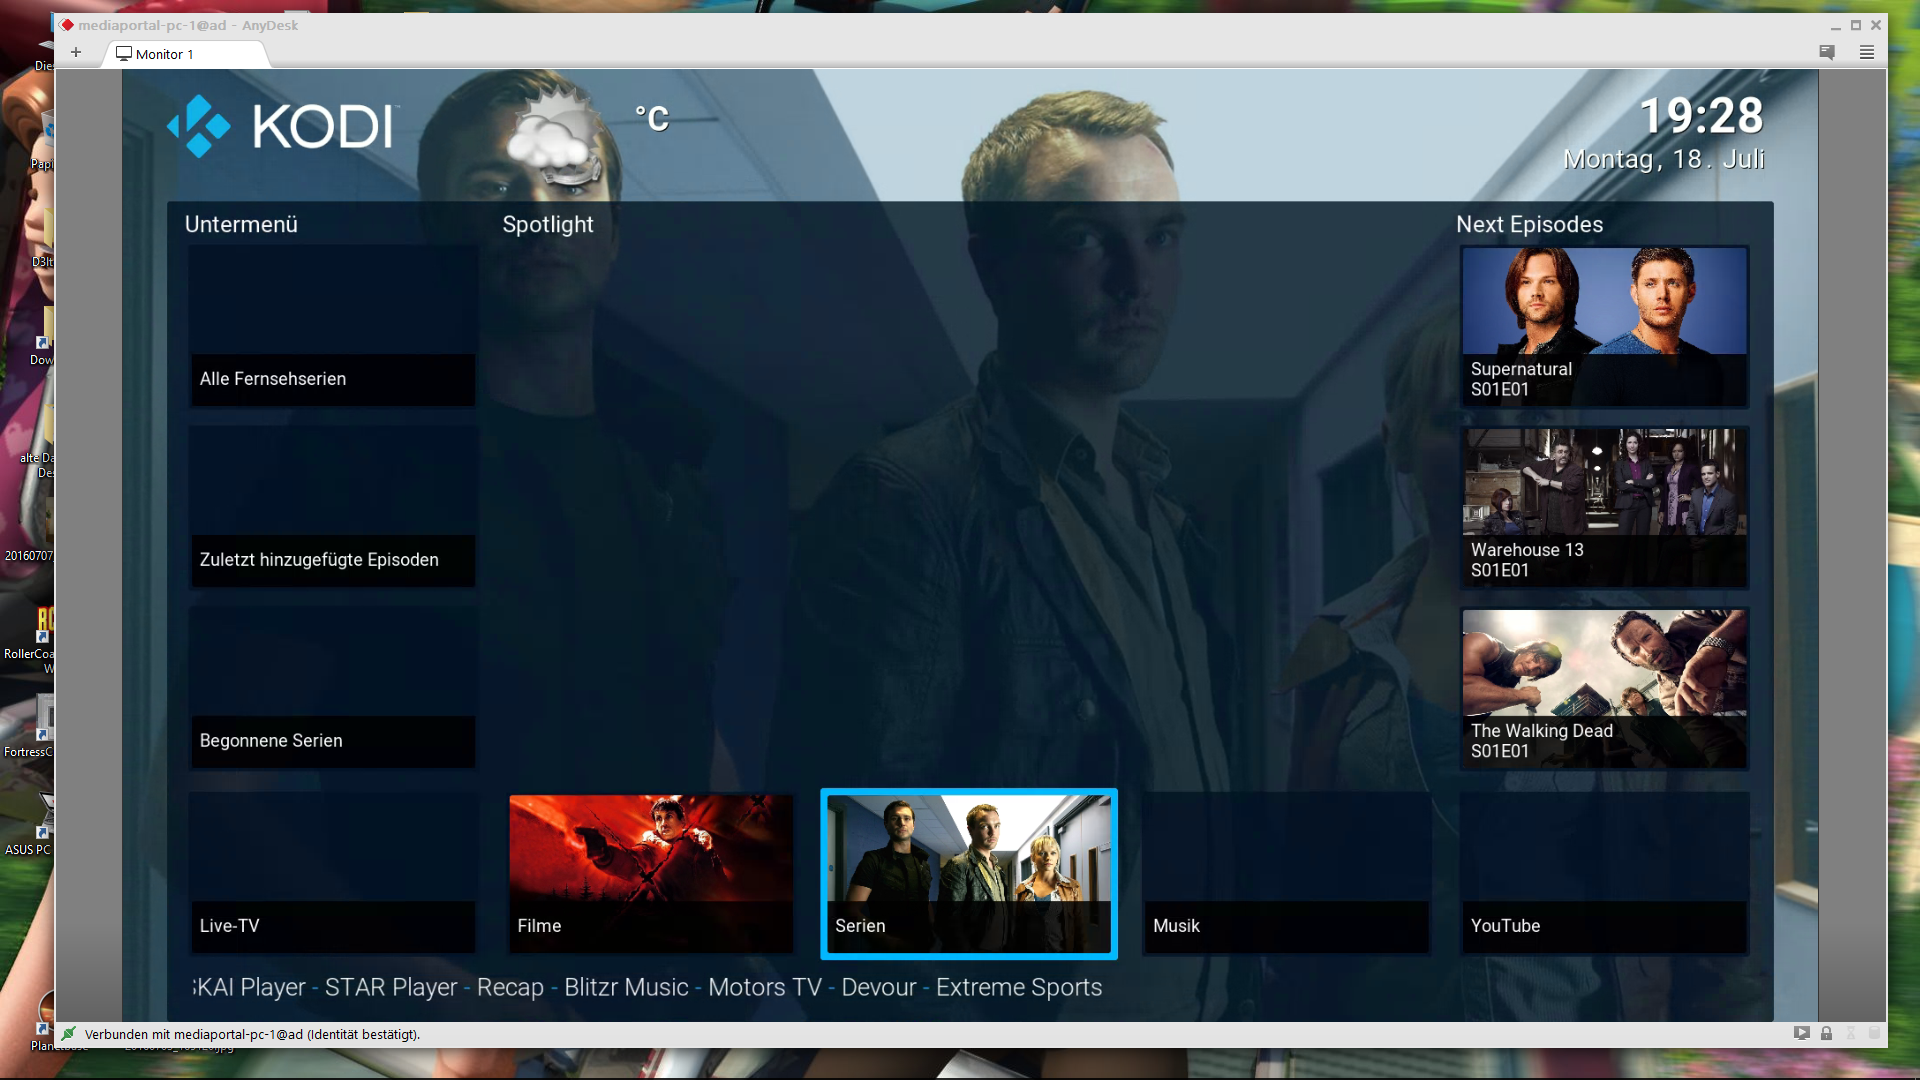Open Zuletzt hinzugefügte Episoden

click(332, 507)
